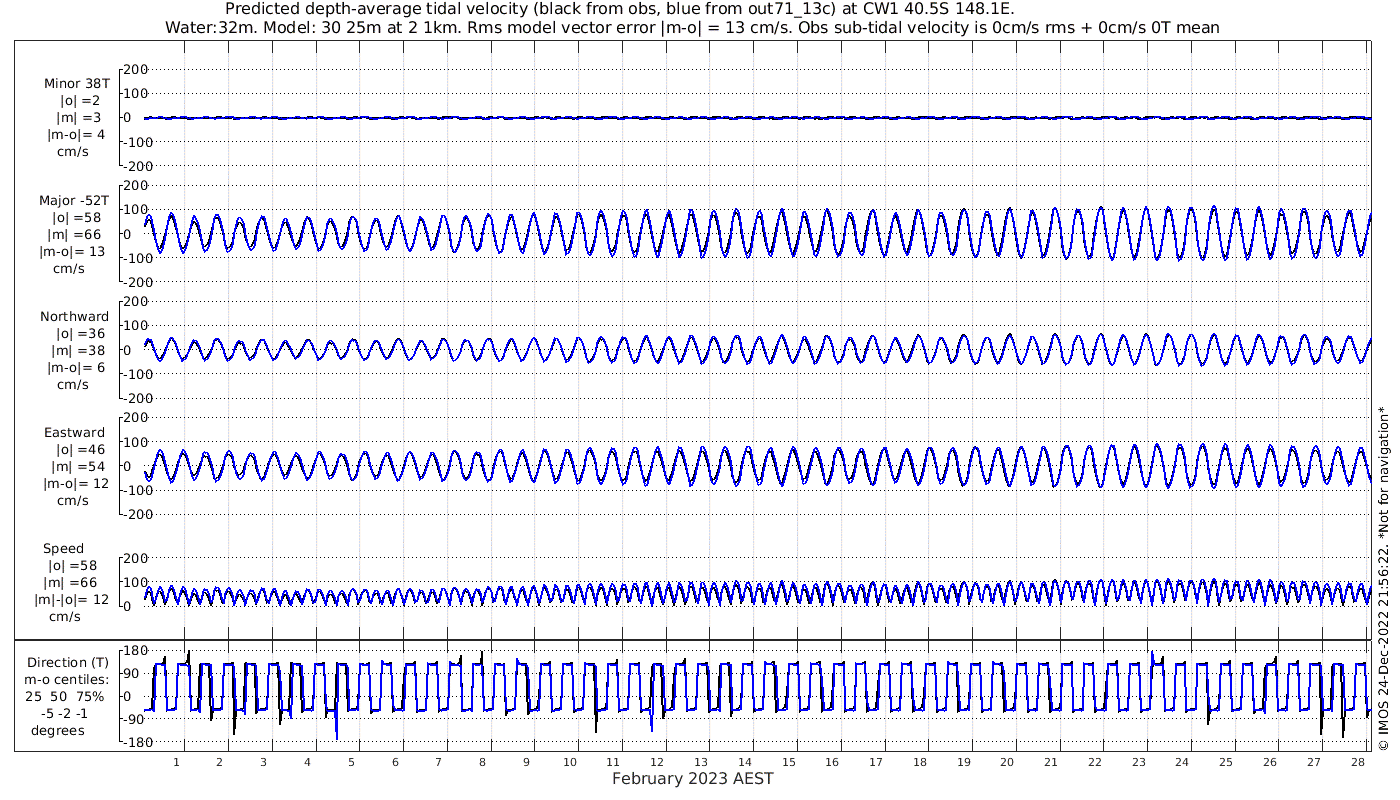The image size is (1400, 800).
Task: Click the IMOS copyright timestamp on right edge
Action: (x=1384, y=578)
